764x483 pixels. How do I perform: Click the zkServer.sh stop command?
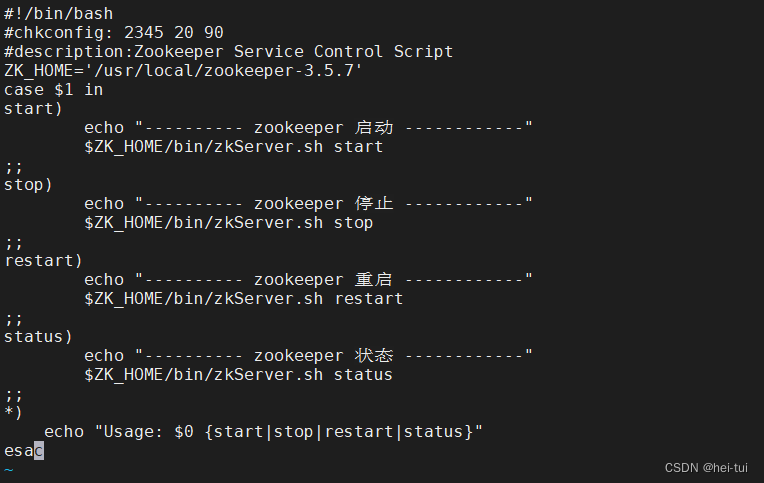pos(228,223)
